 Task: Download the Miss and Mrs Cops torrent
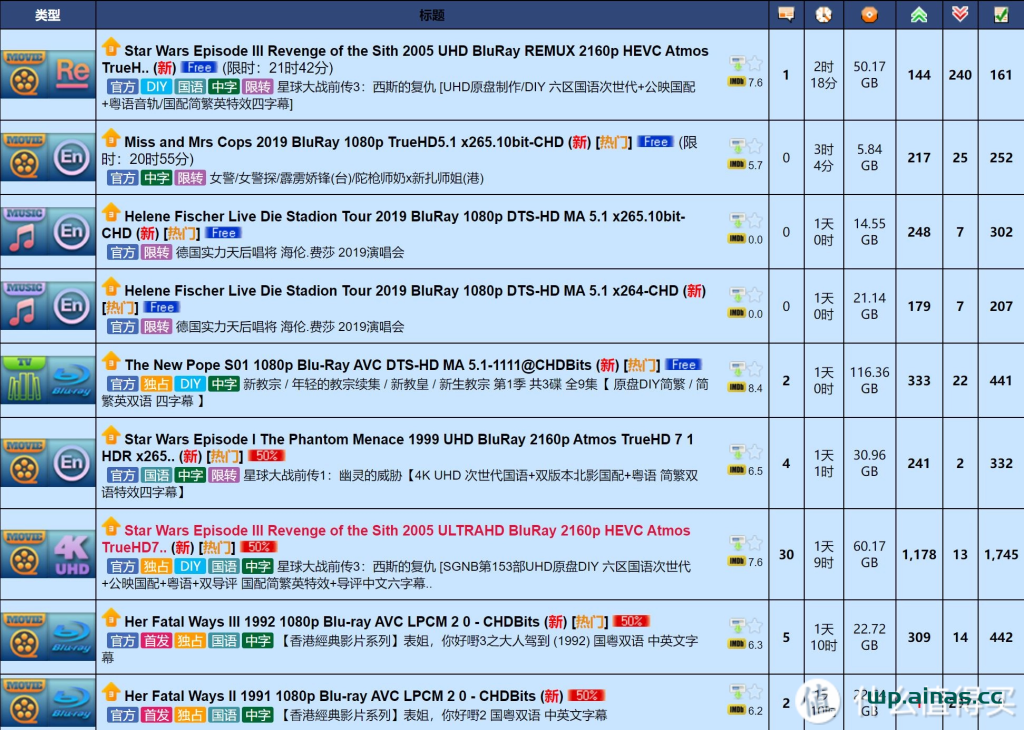click(737, 146)
